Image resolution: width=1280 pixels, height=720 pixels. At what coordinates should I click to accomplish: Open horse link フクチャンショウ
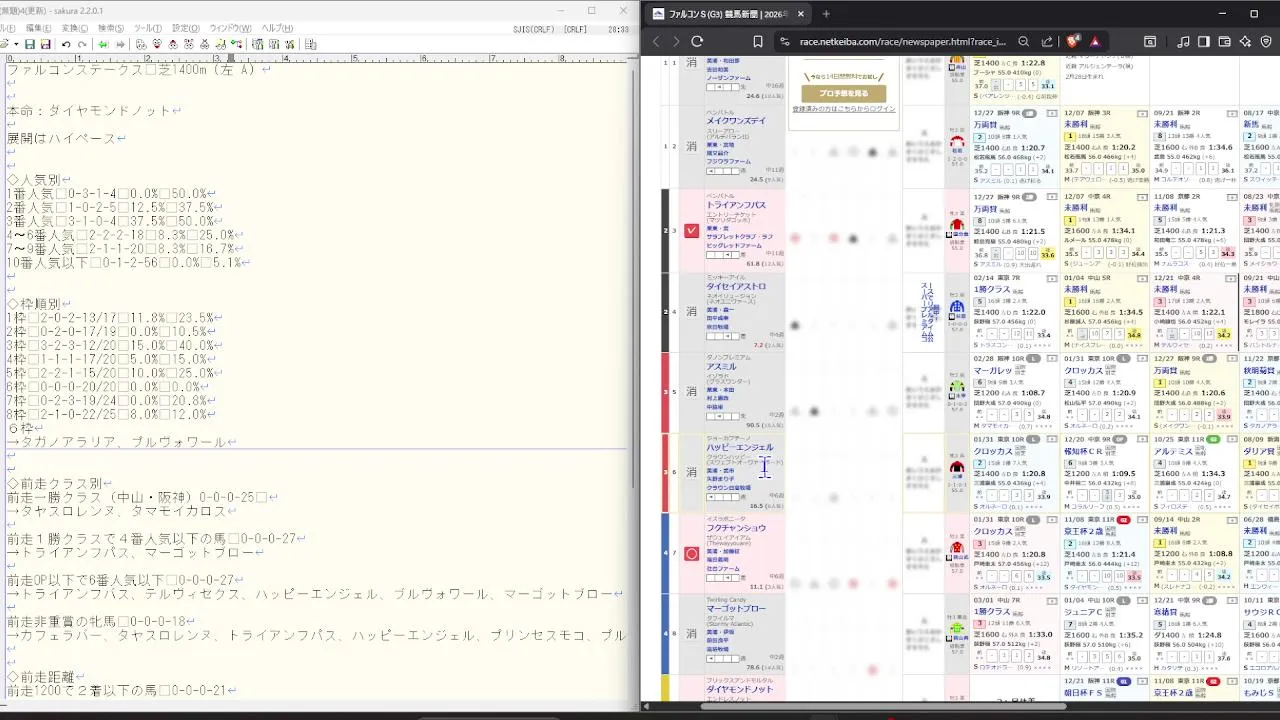pyautogui.click(x=736, y=528)
